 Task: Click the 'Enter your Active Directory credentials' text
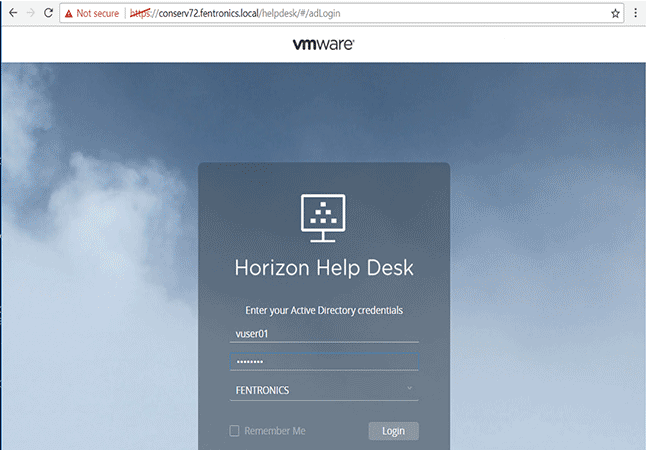point(324,310)
